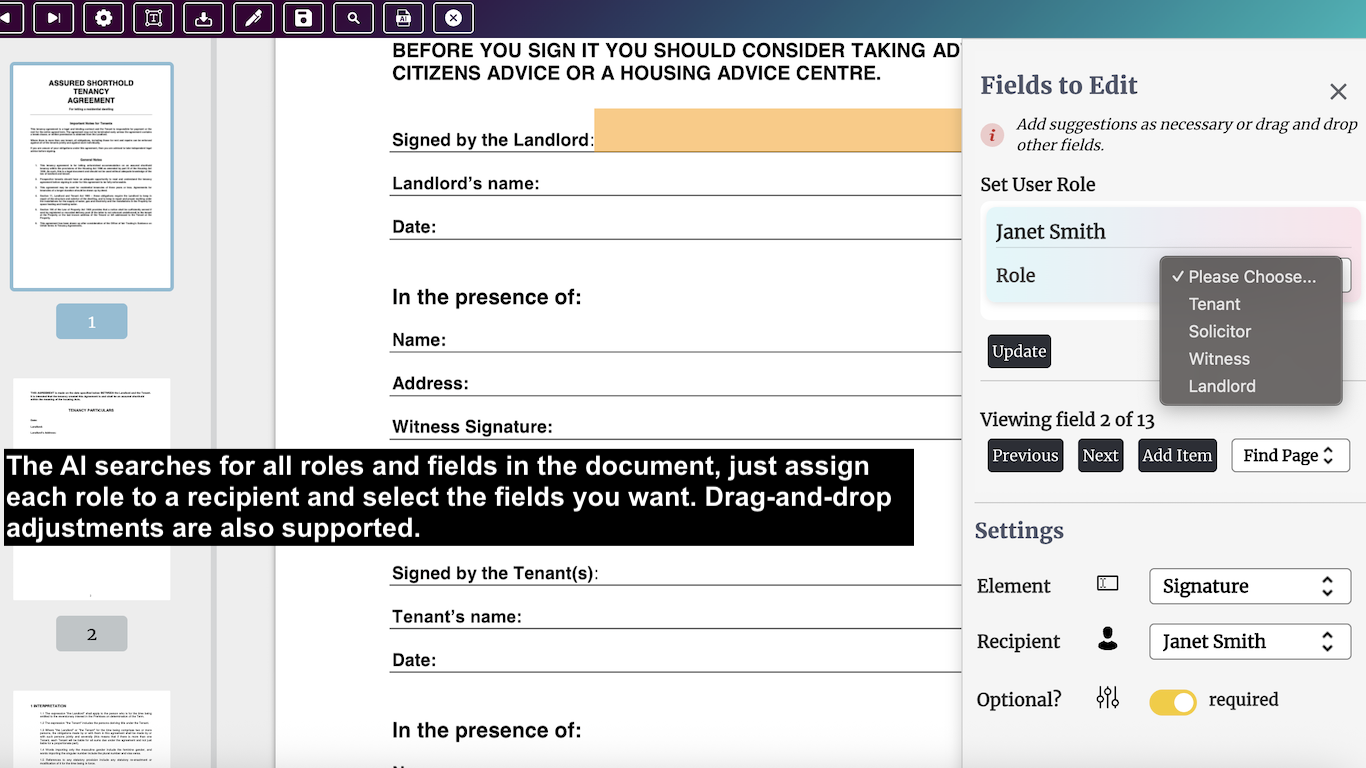Image resolution: width=1366 pixels, height=768 pixels.
Task: Click Next to view the next field
Action: (x=1100, y=455)
